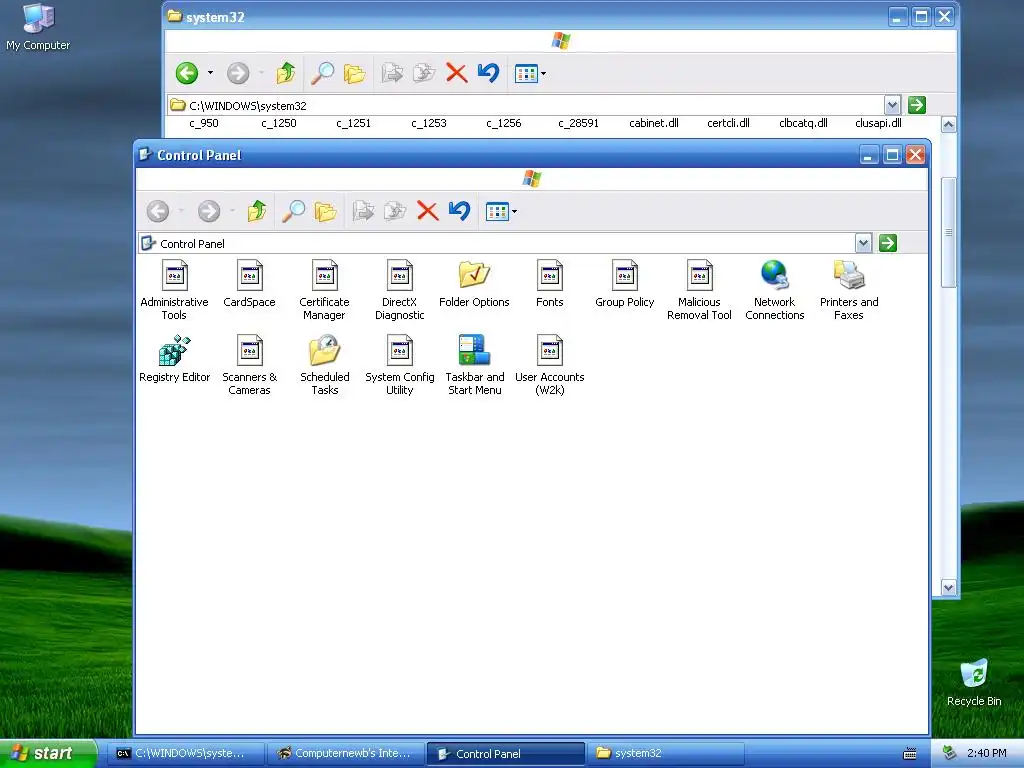
Task: Open Scheduled Tasks
Action: [x=325, y=365]
